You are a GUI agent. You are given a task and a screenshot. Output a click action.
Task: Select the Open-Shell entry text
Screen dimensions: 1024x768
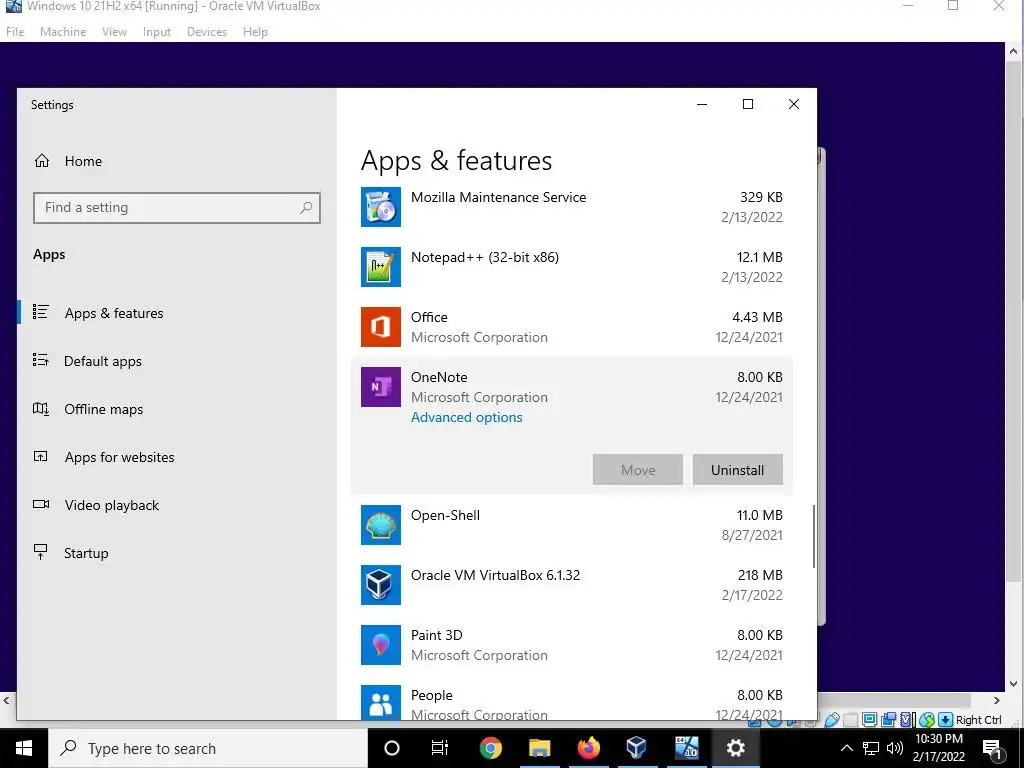pos(445,515)
